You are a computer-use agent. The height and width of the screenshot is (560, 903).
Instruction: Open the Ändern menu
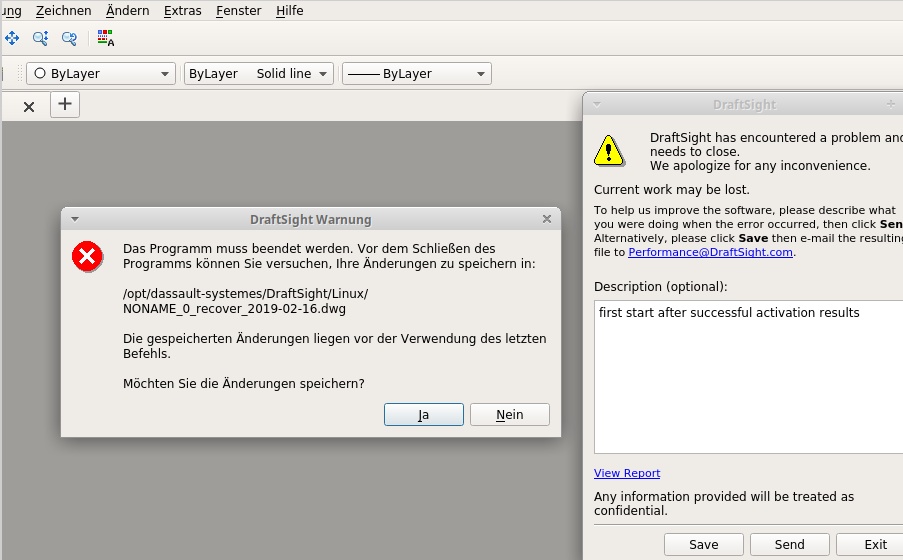pos(127,10)
